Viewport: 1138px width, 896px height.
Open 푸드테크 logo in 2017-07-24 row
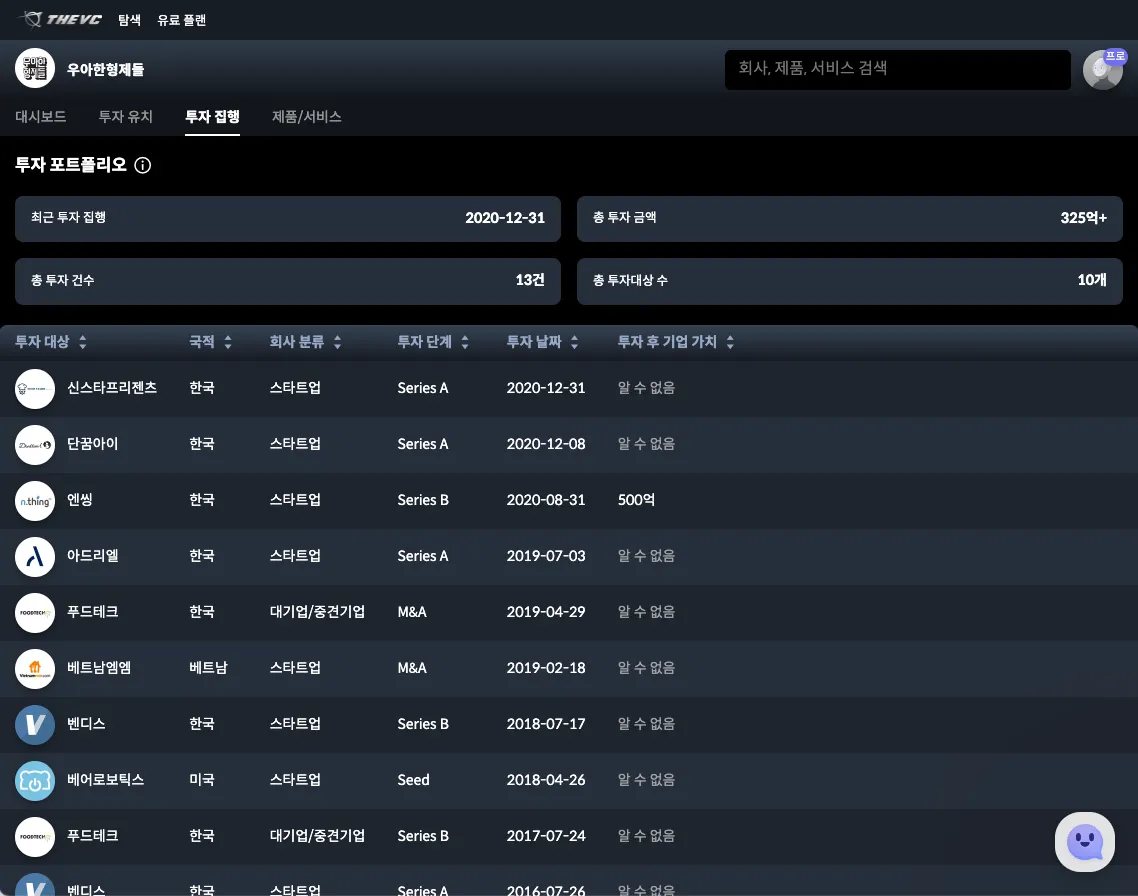35,837
